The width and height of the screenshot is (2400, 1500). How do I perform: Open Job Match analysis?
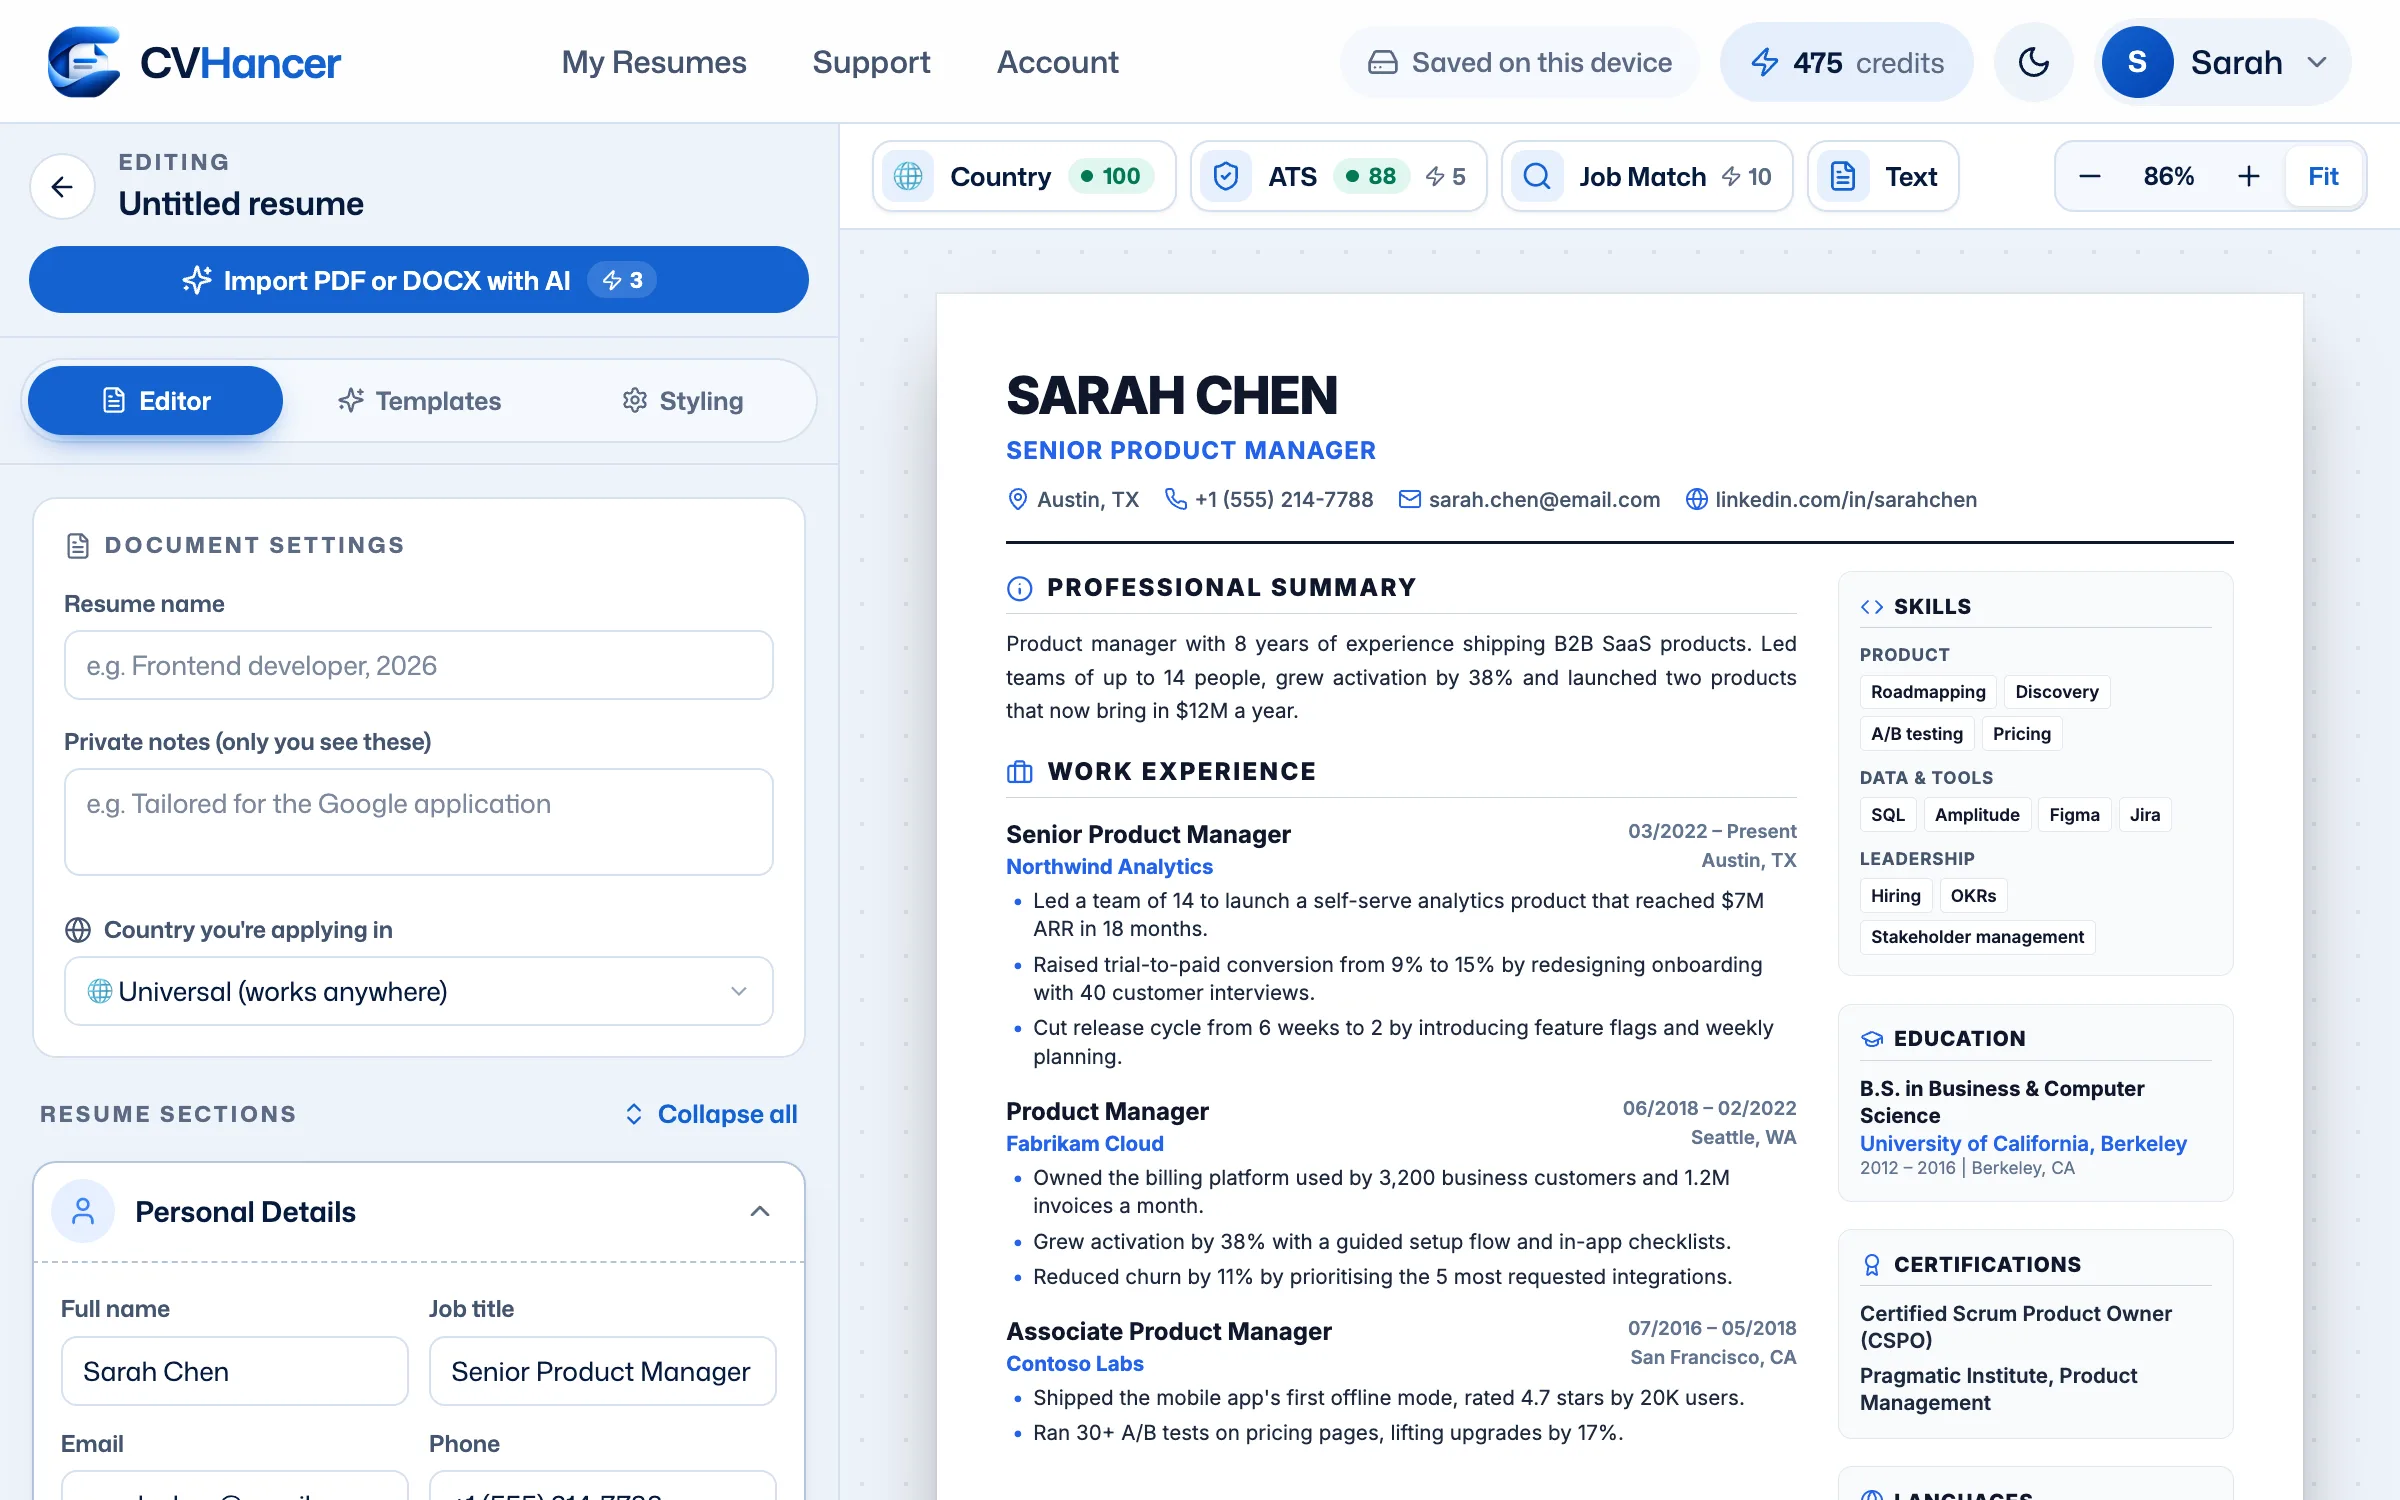pyautogui.click(x=1647, y=176)
